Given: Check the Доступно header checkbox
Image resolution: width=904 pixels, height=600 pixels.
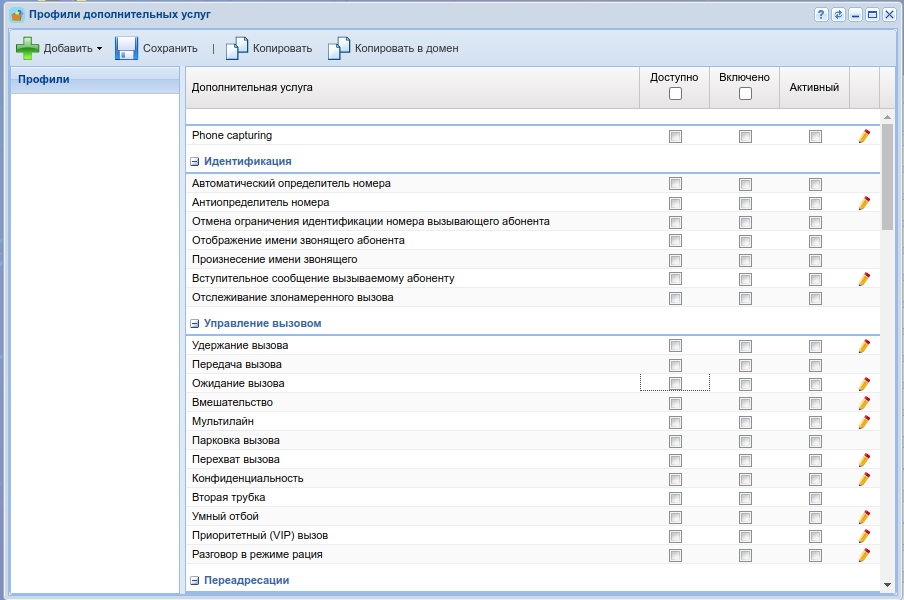Looking at the screenshot, I should [675, 94].
